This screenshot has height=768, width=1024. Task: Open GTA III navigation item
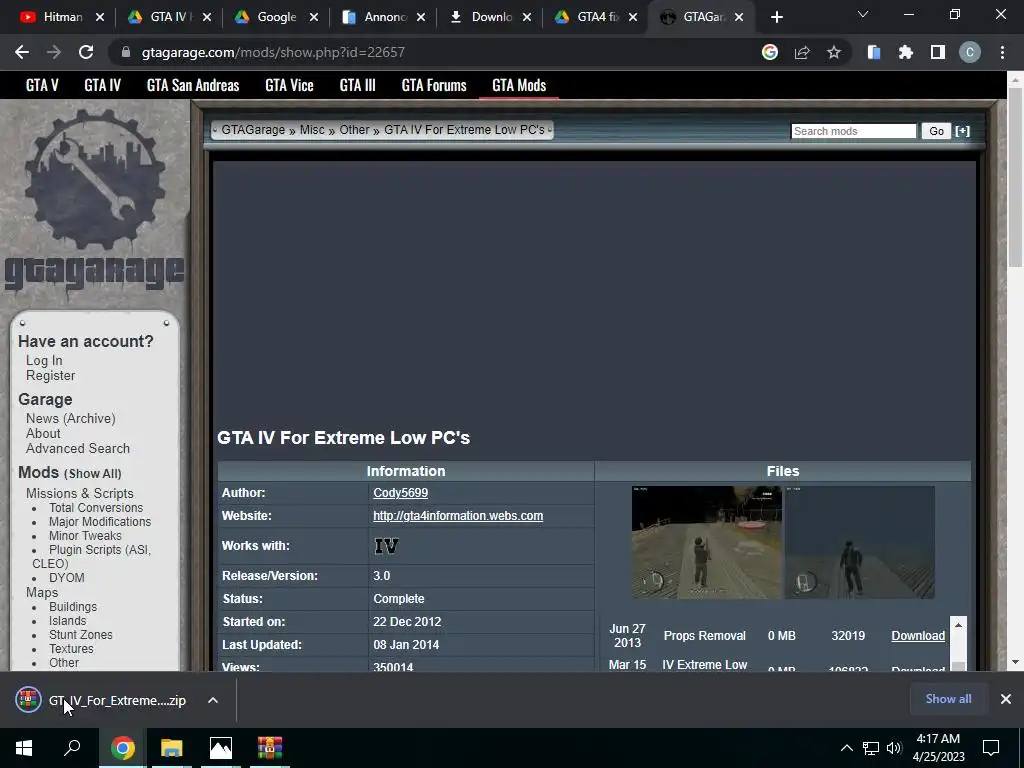(357, 86)
